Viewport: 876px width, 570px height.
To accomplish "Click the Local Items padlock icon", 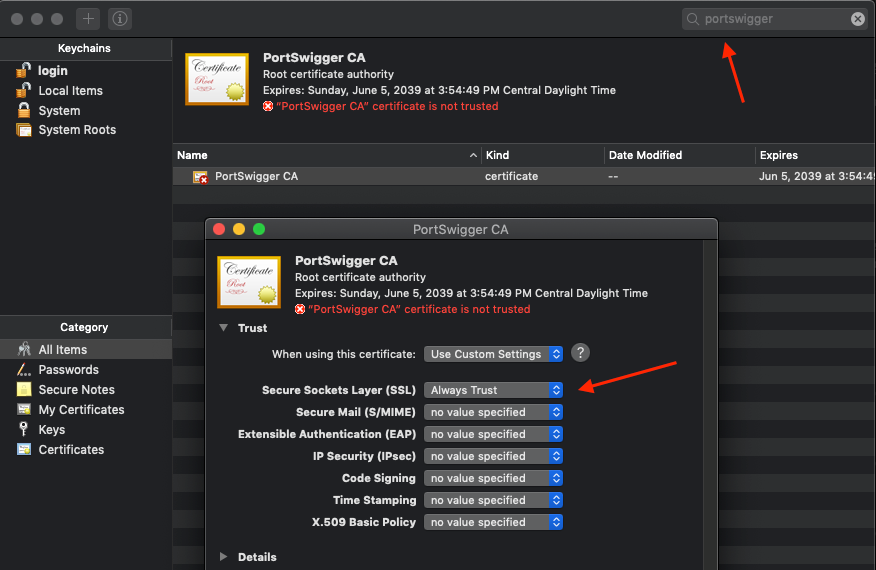I will (x=23, y=90).
